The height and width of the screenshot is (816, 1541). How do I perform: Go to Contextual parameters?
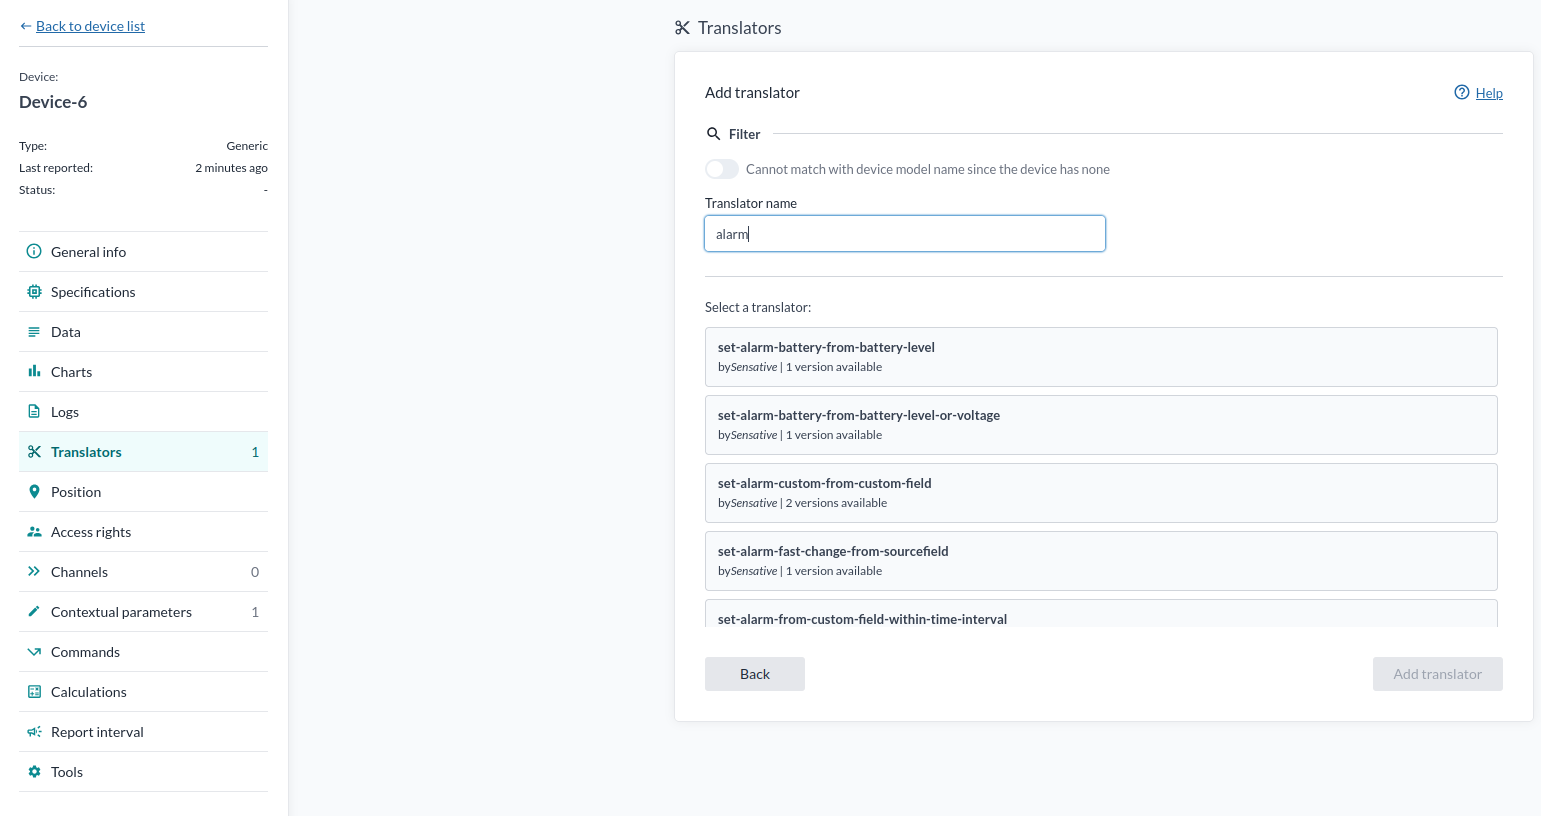point(121,612)
